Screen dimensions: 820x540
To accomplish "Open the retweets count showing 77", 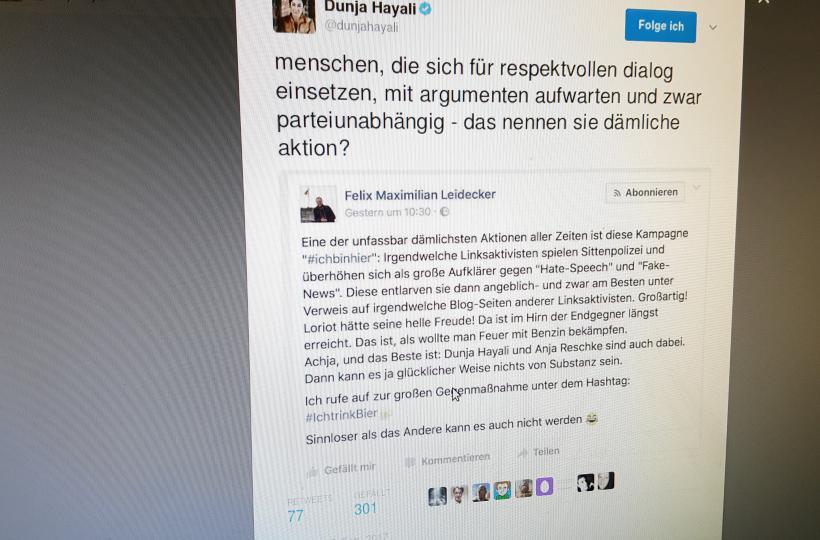I will tap(295, 516).
